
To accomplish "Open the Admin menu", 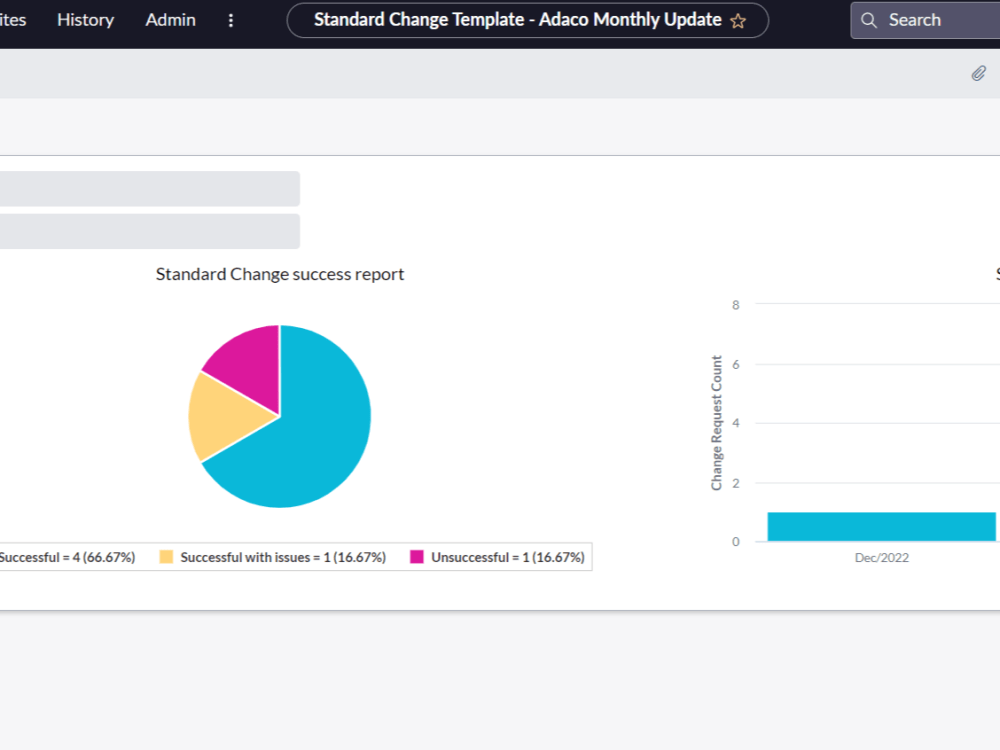I will pyautogui.click(x=170, y=20).
